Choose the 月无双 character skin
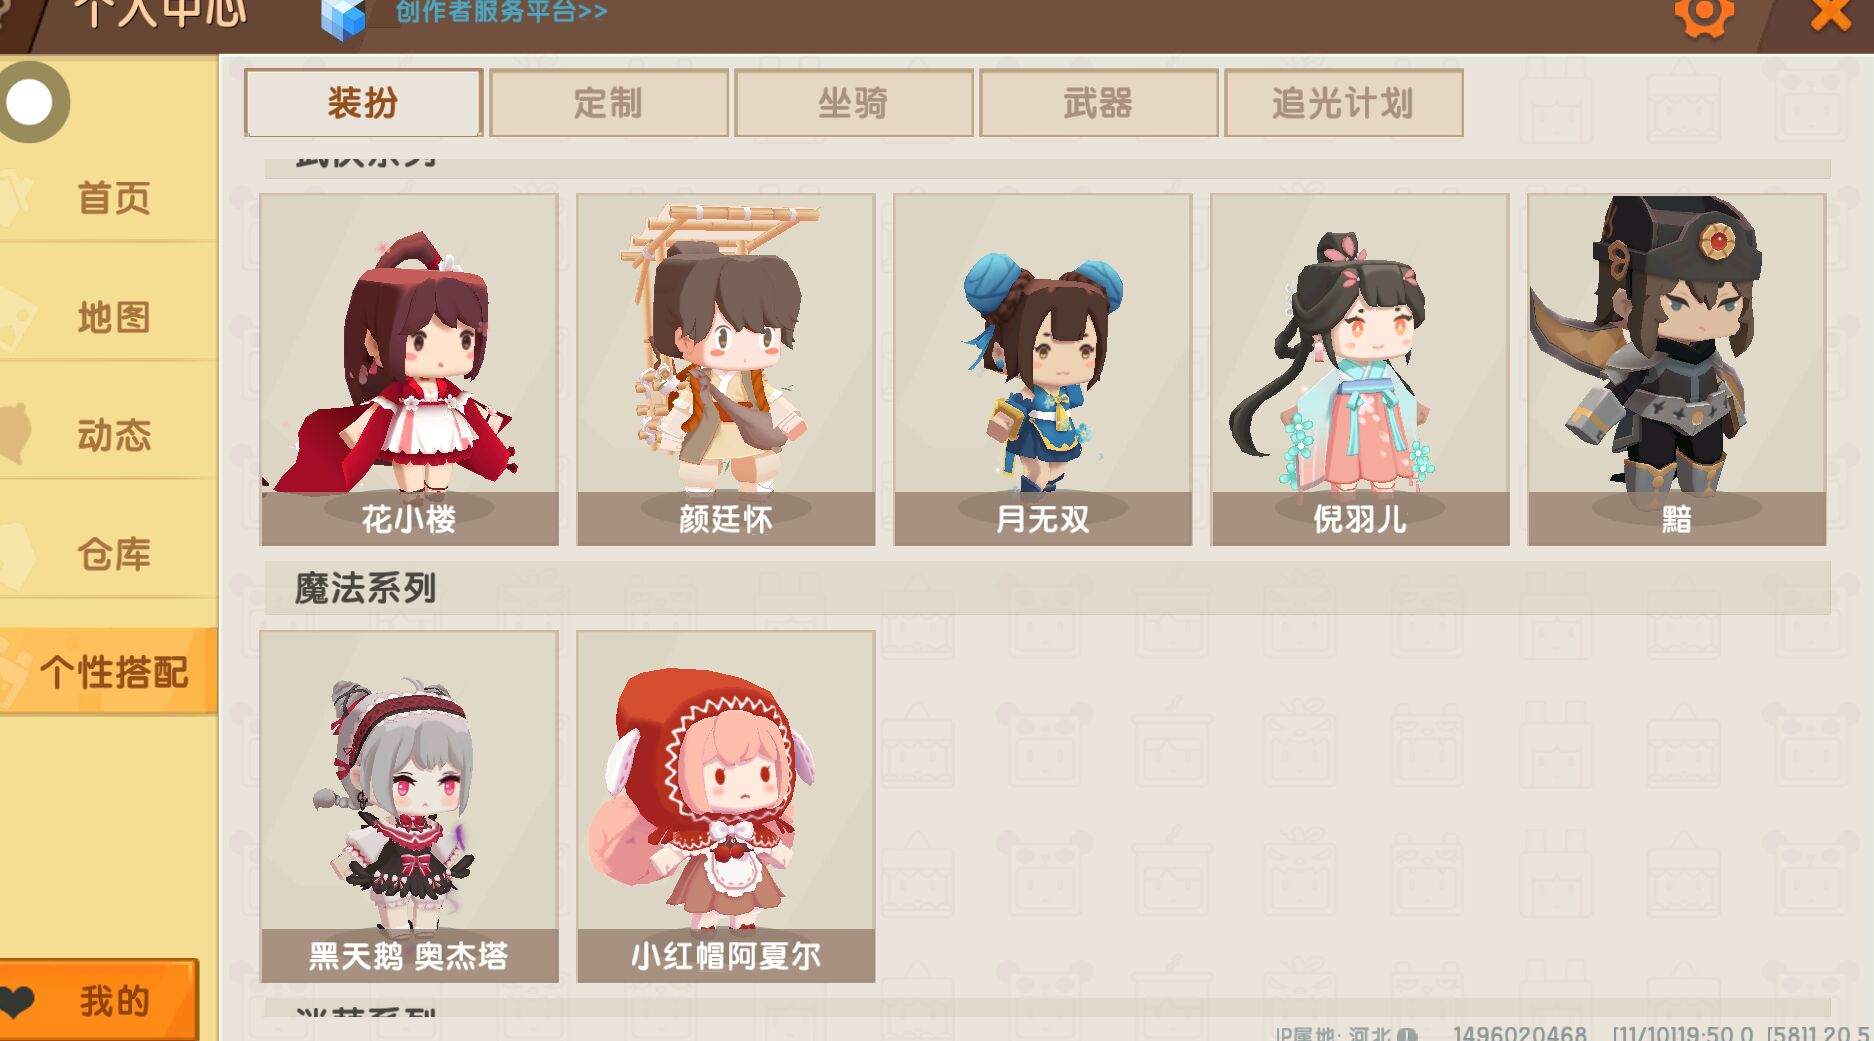Viewport: 1874px width, 1041px height. coord(1043,370)
